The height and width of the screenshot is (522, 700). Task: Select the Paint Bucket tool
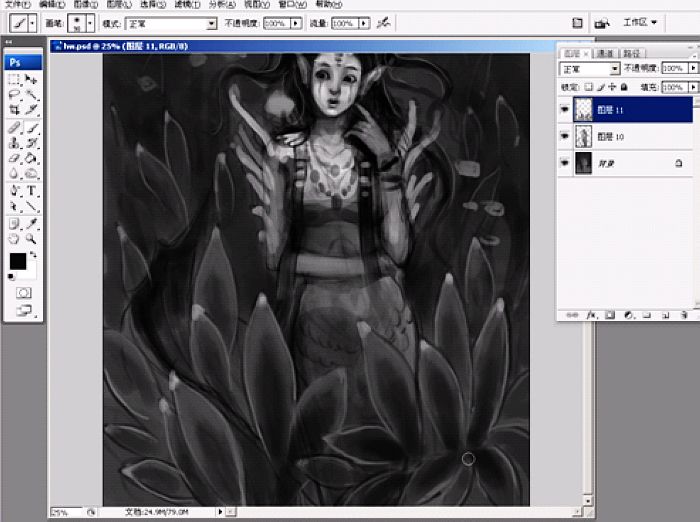31,158
